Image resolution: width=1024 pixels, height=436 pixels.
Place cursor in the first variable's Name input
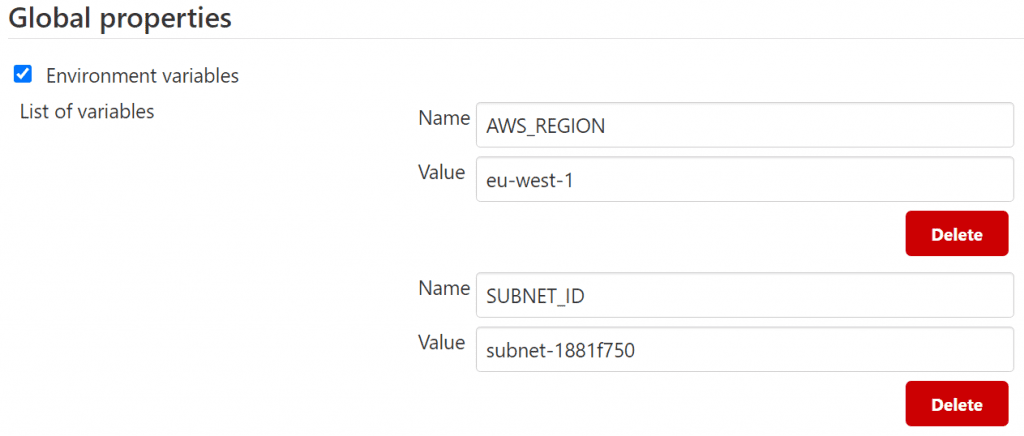[745, 125]
